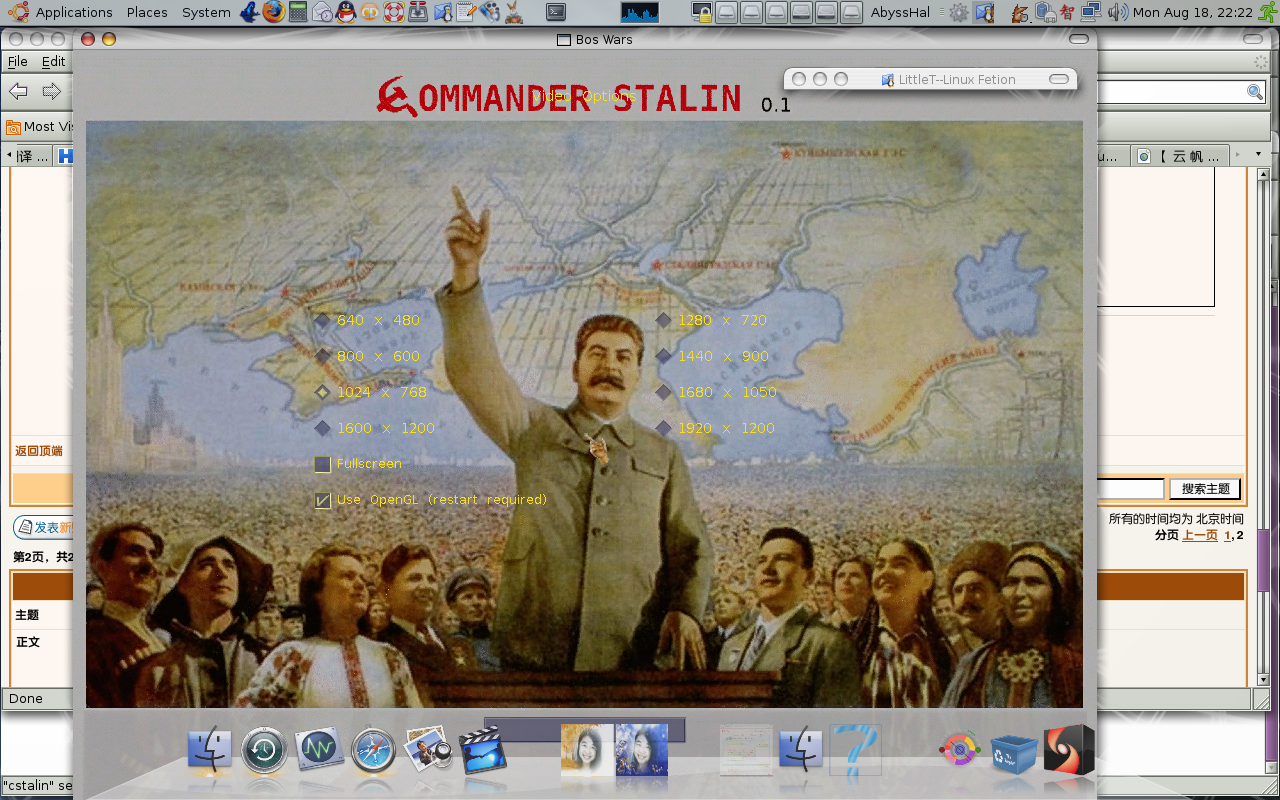Select the 1920 x 1200 resolution option
The height and width of the screenshot is (800, 1280).
tap(716, 428)
